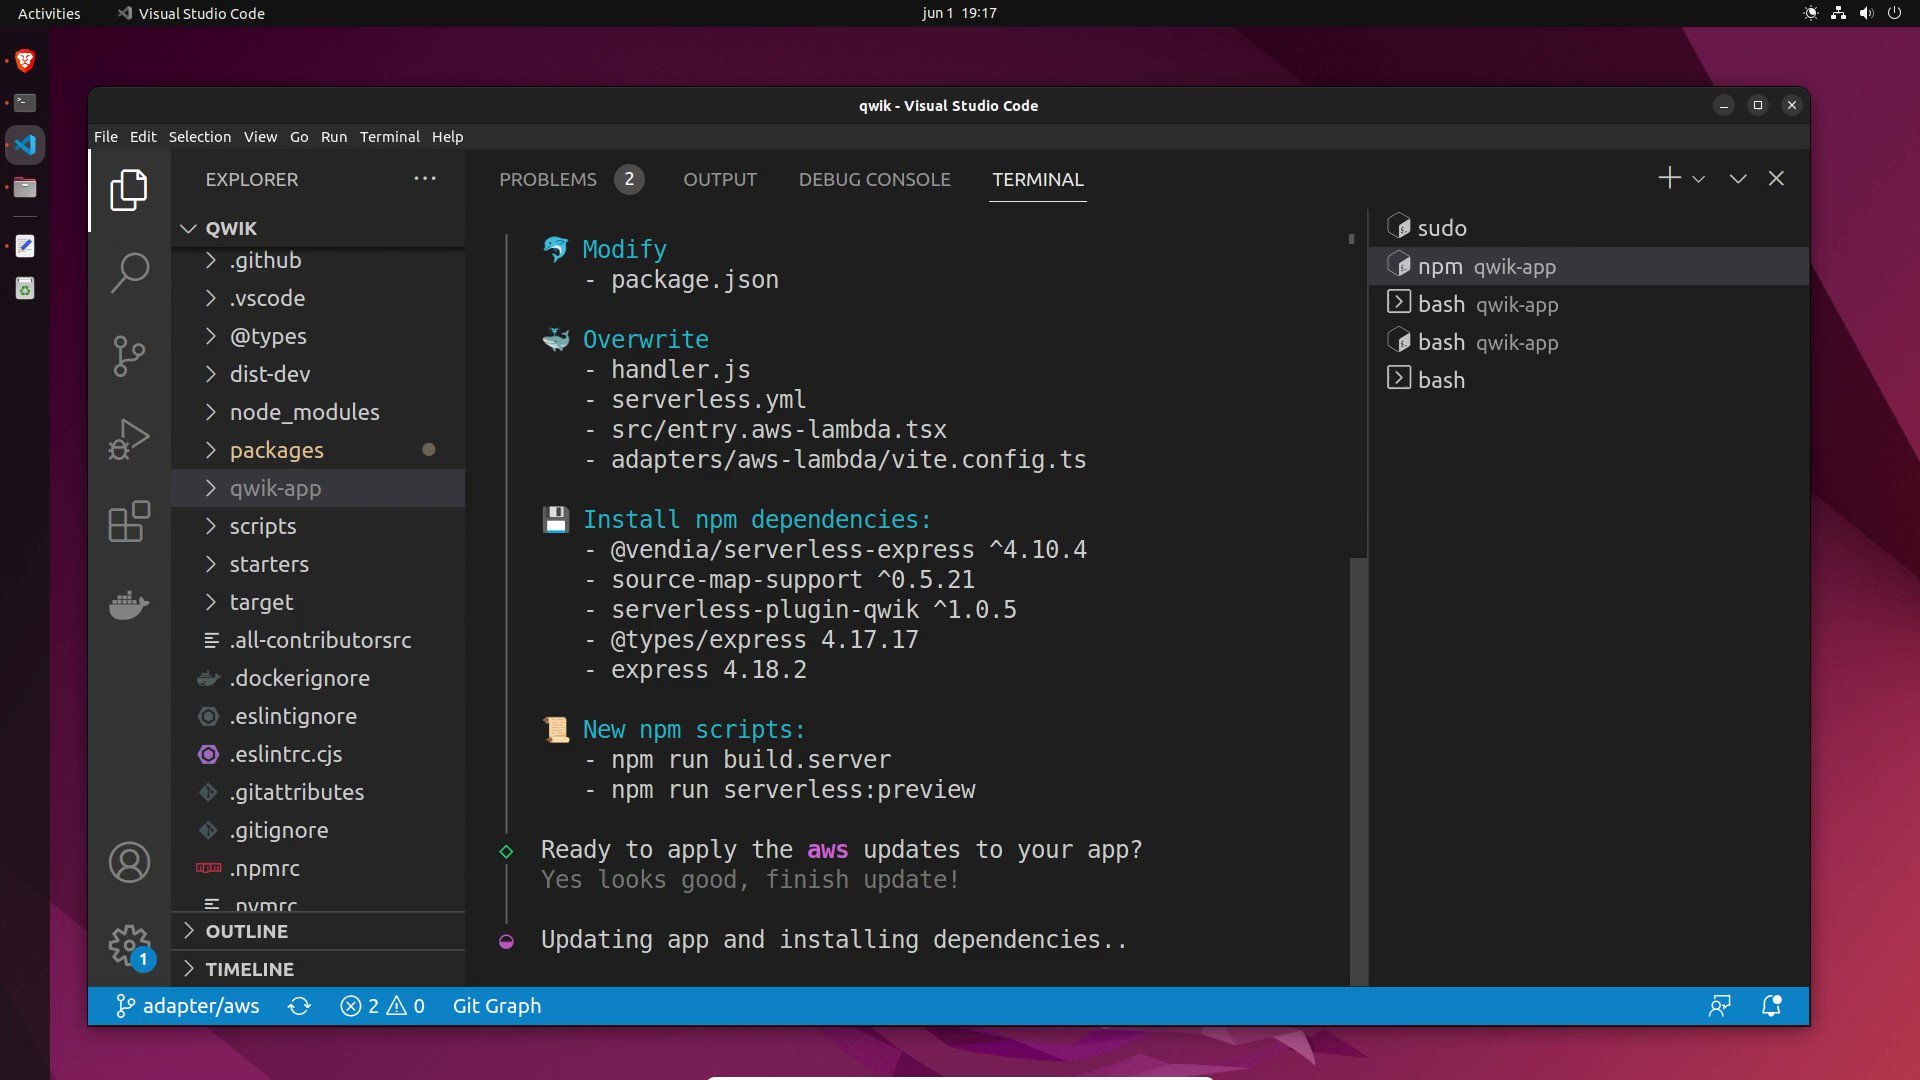Open notifications bell in status bar

tap(1771, 1006)
